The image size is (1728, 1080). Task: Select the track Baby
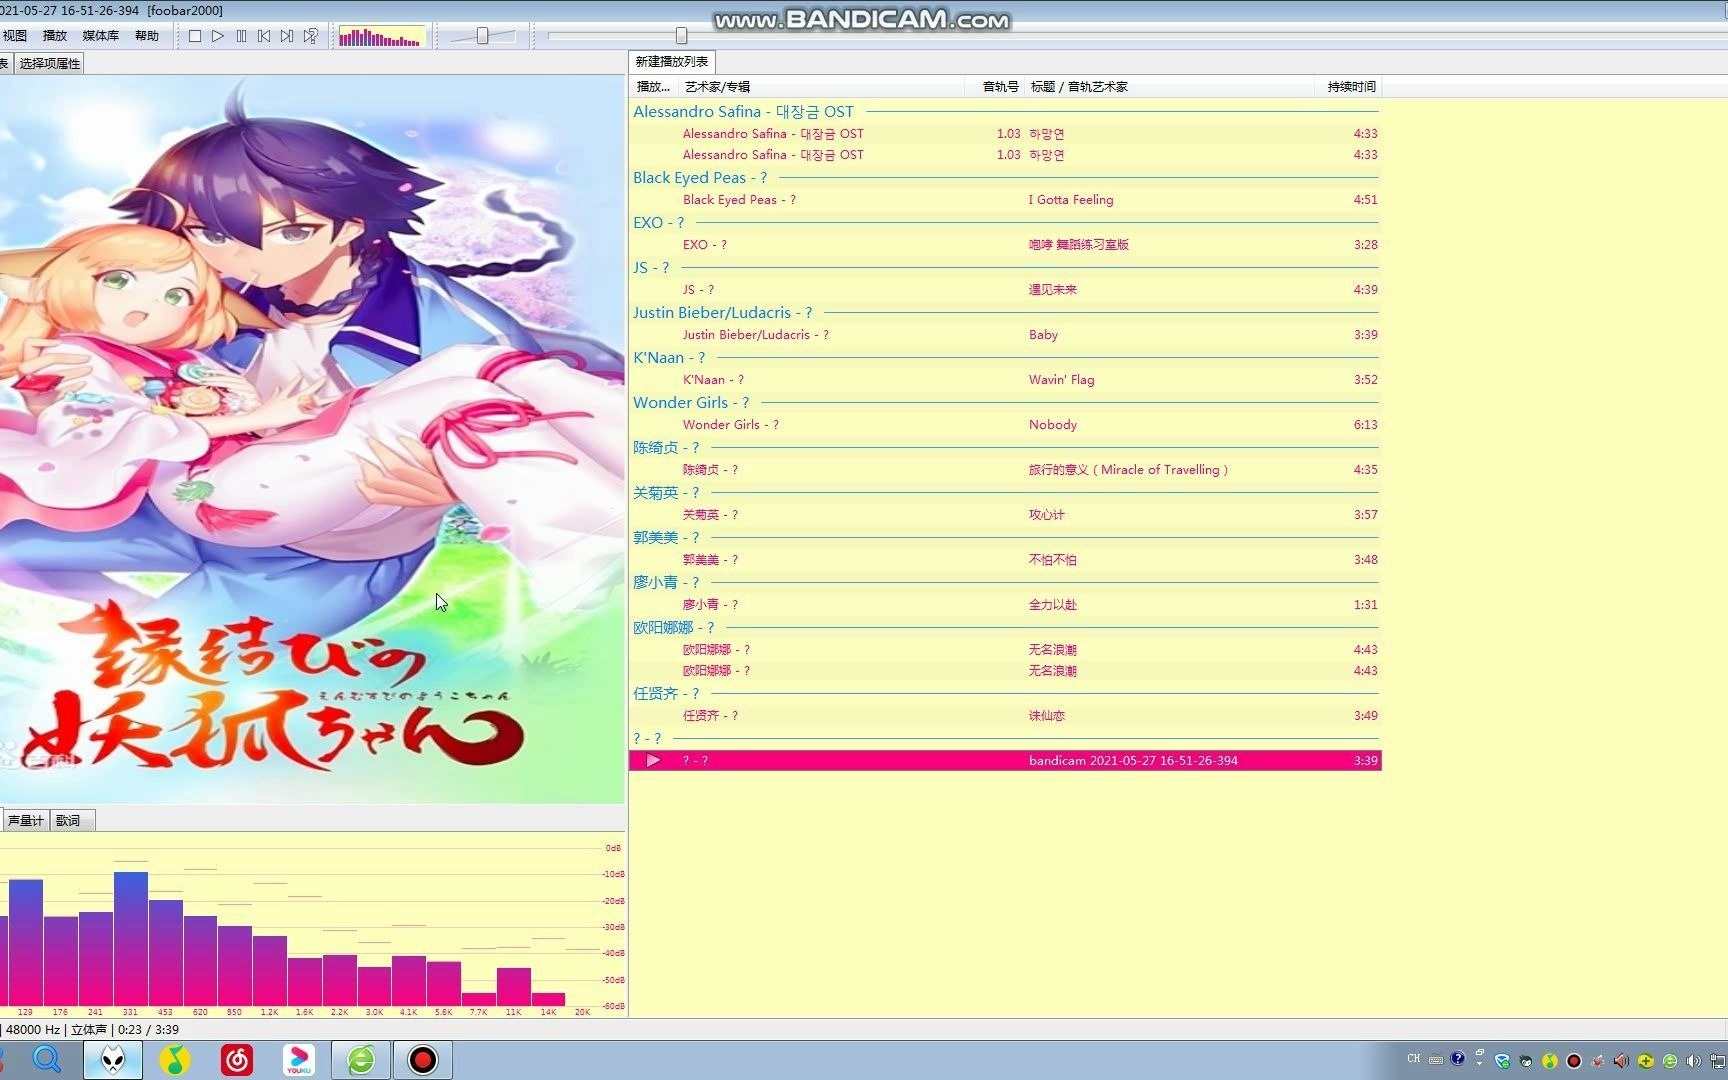click(1005, 335)
